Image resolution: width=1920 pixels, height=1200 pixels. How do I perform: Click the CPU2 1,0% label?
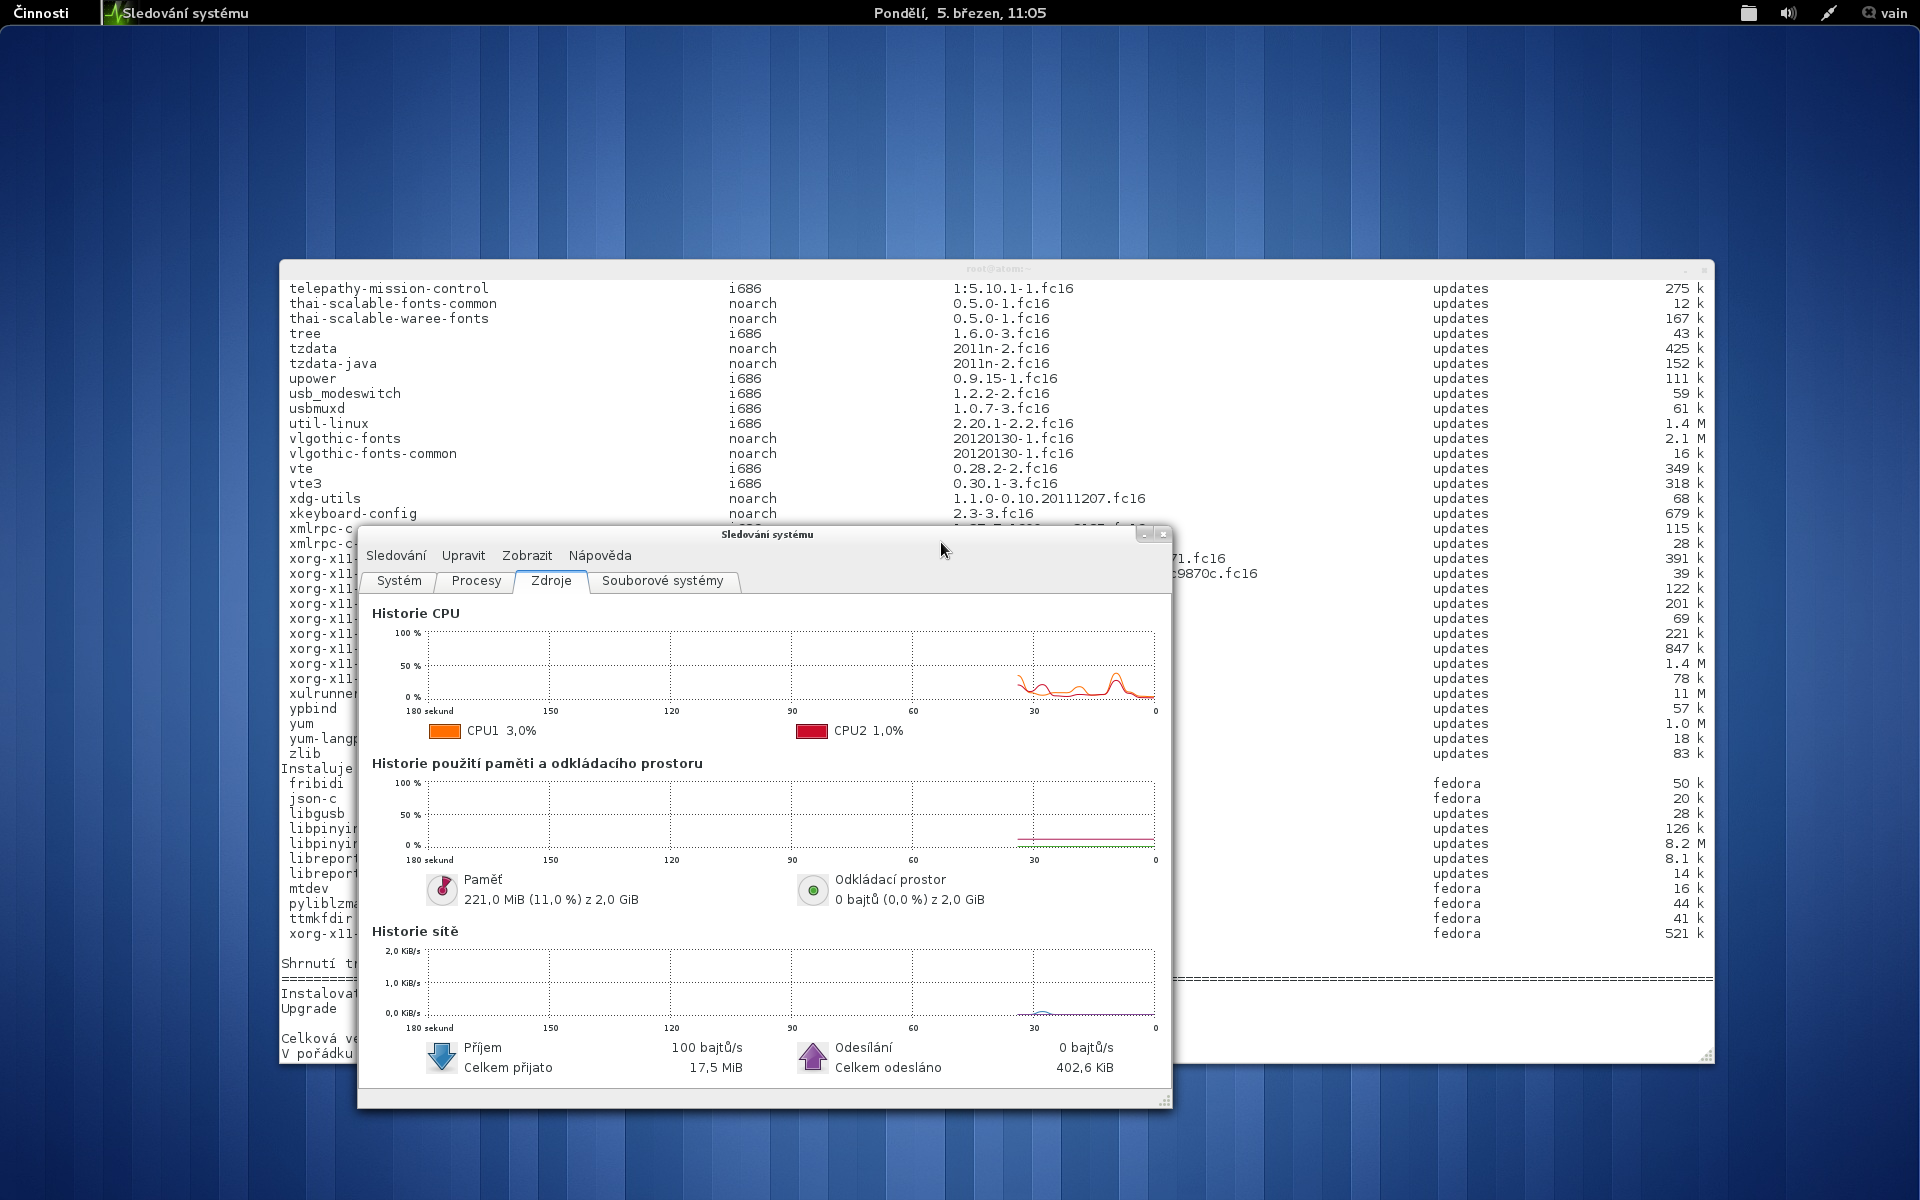point(868,731)
